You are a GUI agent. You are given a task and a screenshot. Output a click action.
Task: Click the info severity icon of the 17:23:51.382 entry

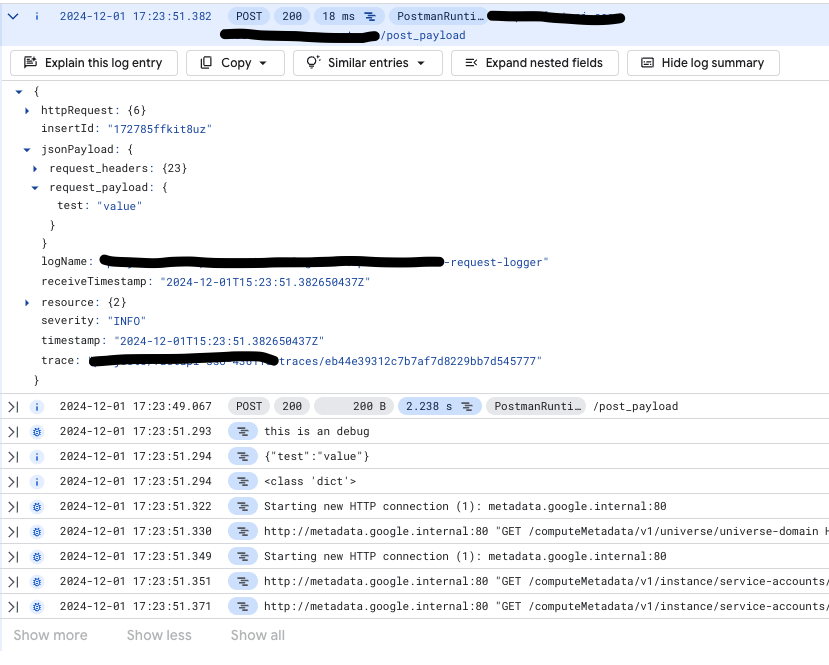coord(37,17)
